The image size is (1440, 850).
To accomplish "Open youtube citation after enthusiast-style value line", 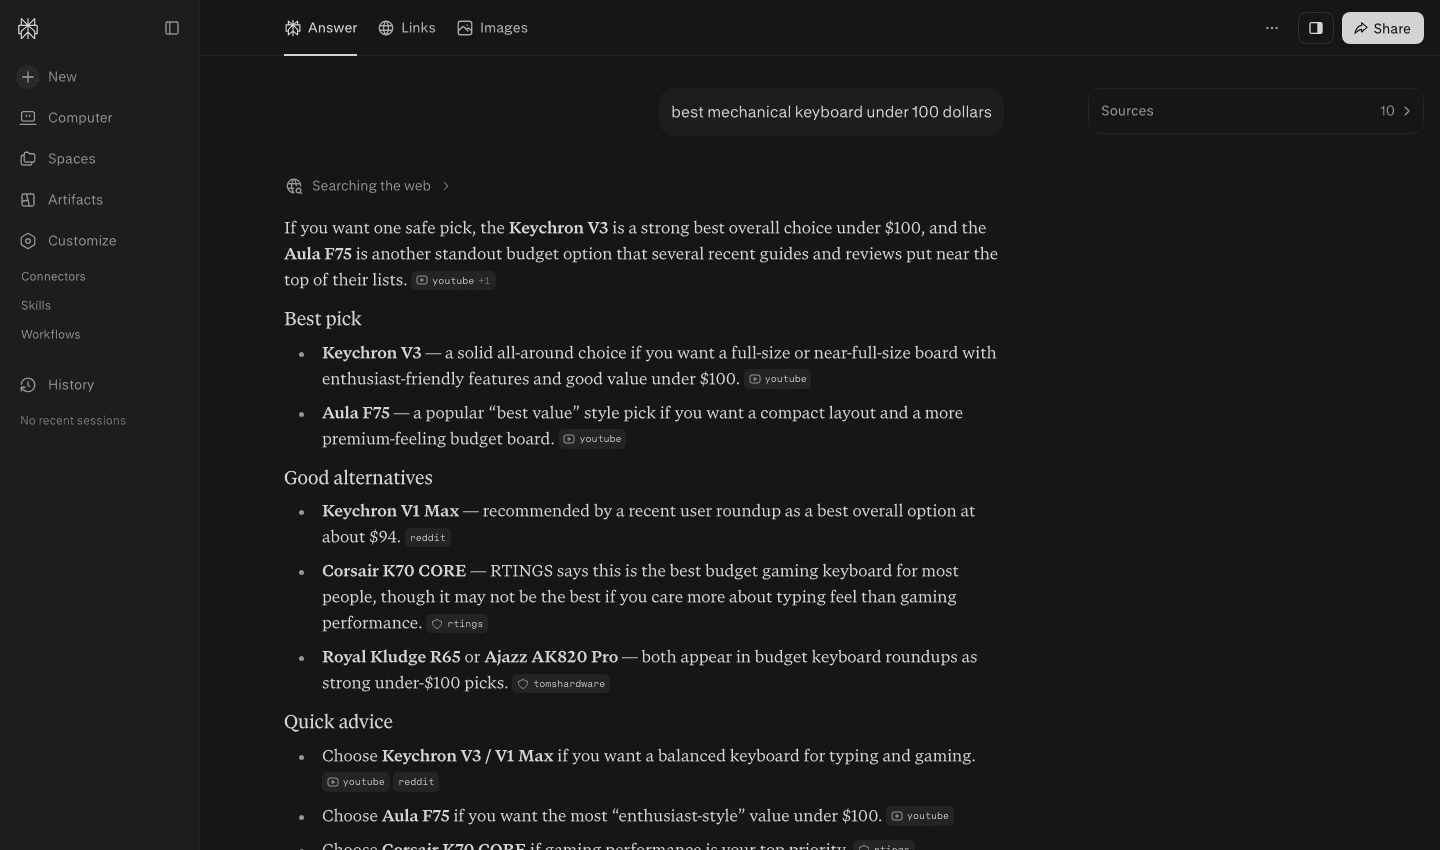I will 920,816.
